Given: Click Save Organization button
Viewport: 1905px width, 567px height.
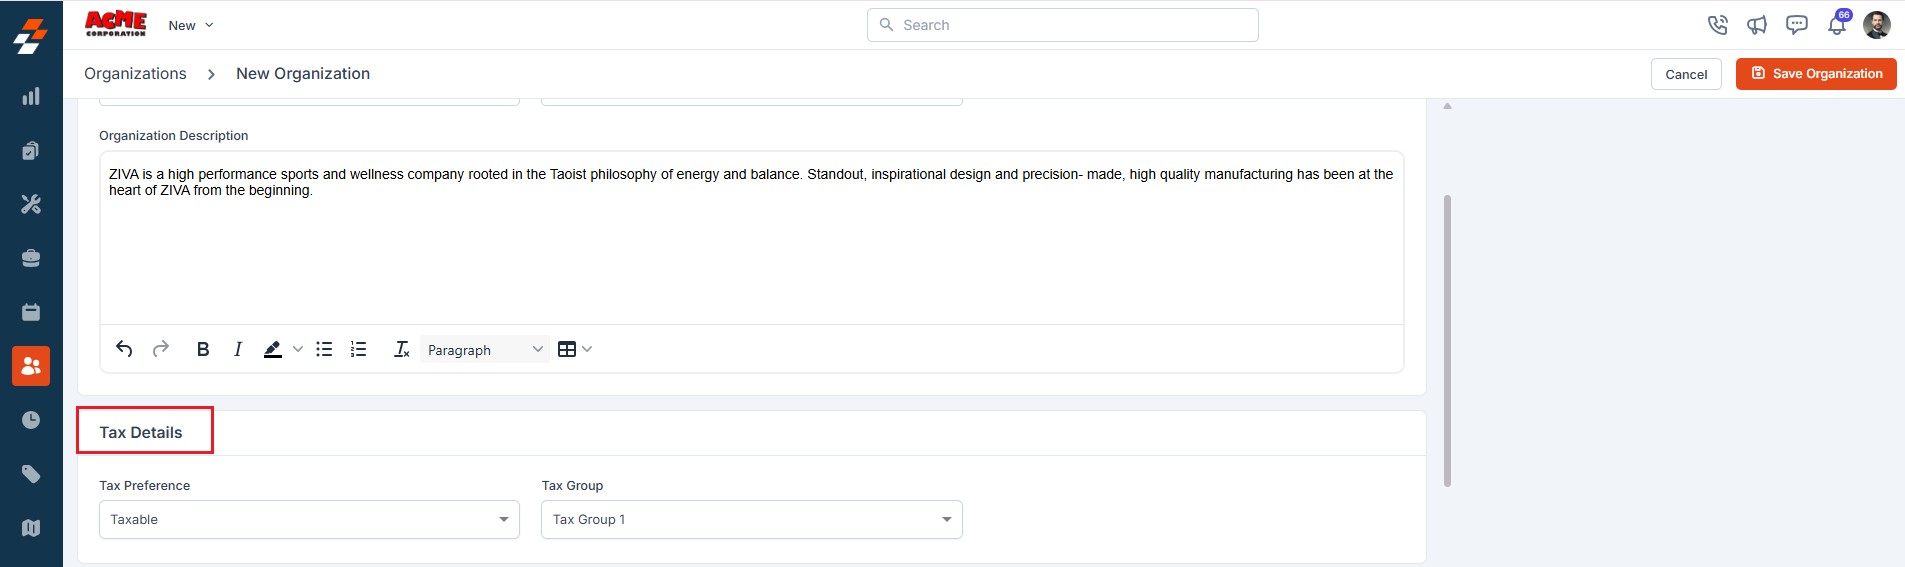Looking at the screenshot, I should coord(1816,74).
